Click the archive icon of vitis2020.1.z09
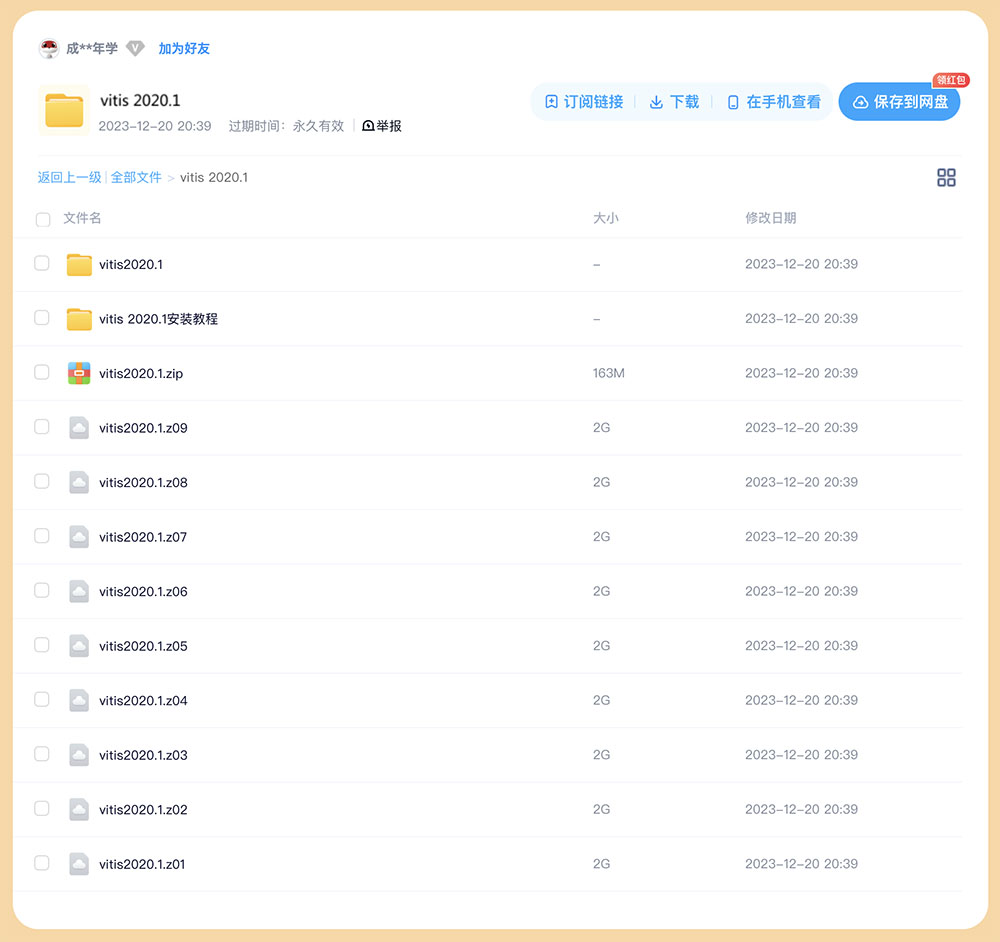The image size is (1000, 942). click(x=79, y=427)
